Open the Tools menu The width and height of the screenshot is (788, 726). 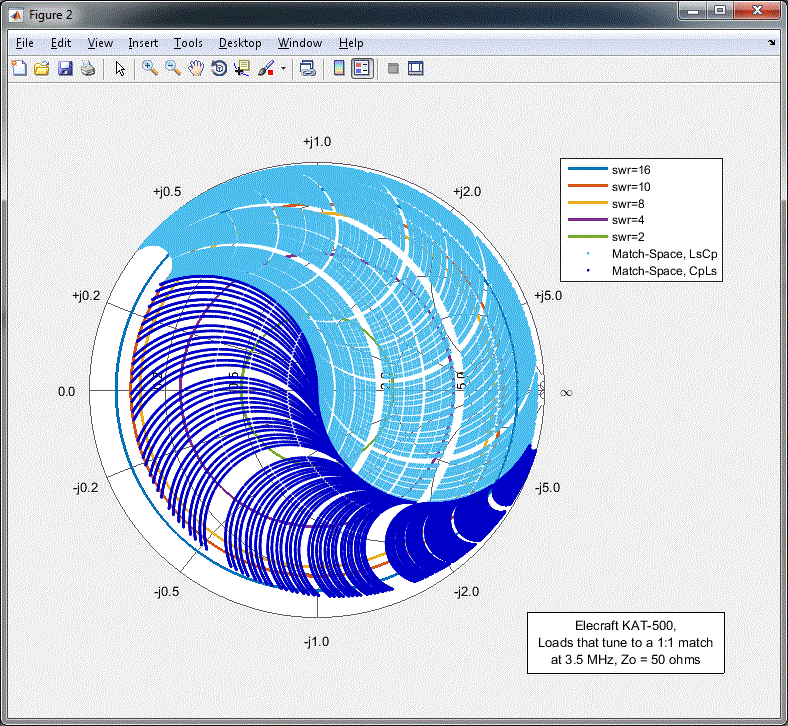point(188,43)
